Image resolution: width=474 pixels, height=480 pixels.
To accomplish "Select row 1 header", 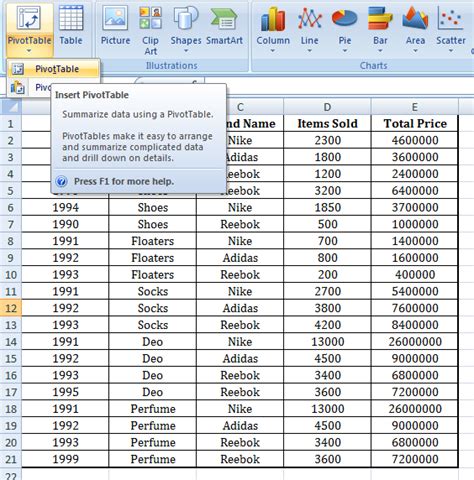I will pyautogui.click(x=11, y=124).
